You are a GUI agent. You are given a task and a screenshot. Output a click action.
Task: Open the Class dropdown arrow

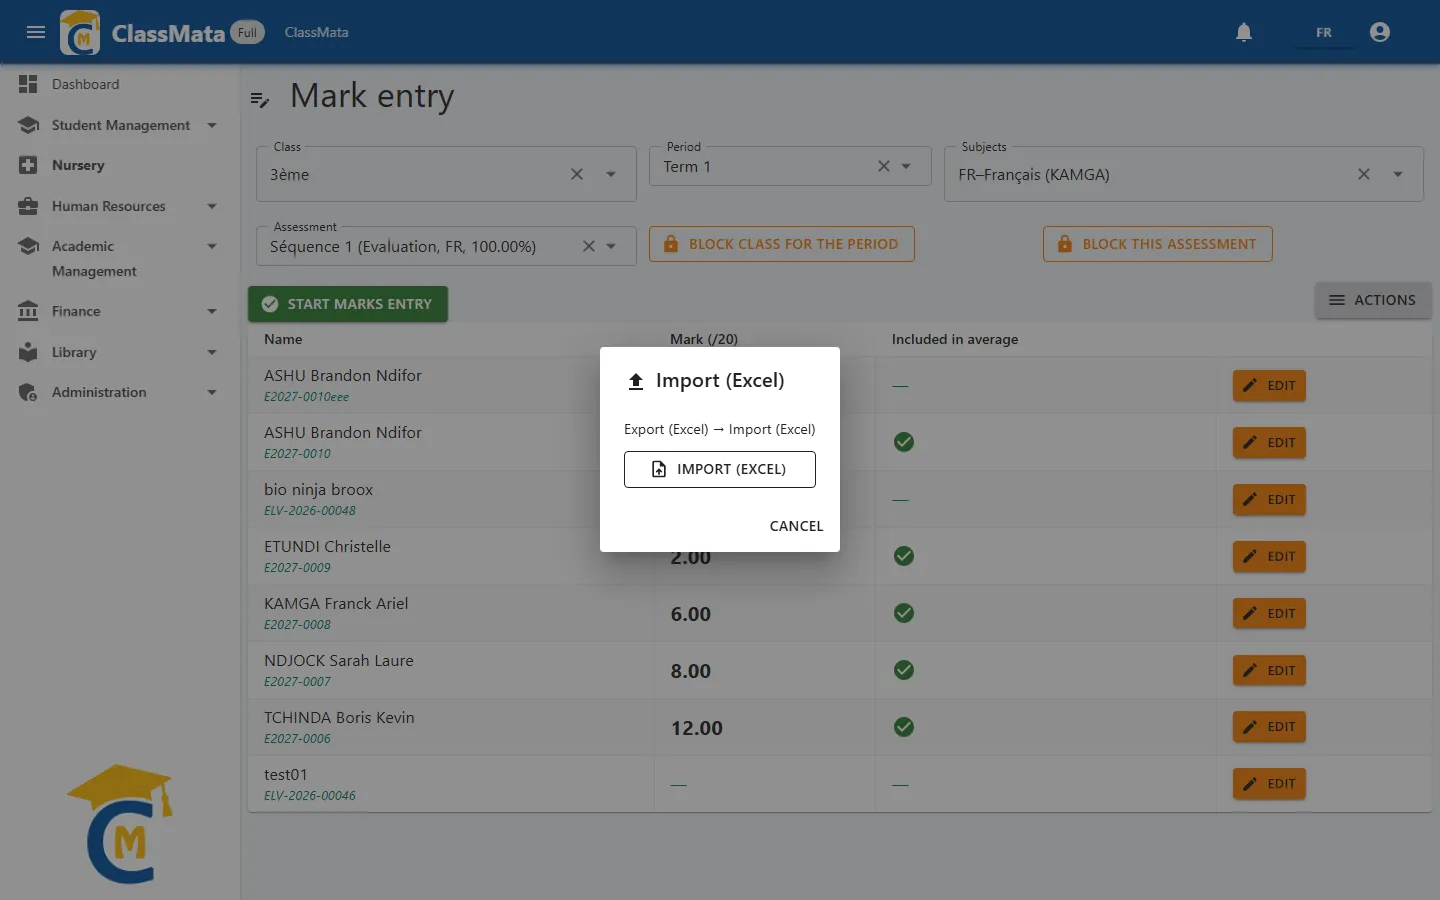click(x=611, y=174)
